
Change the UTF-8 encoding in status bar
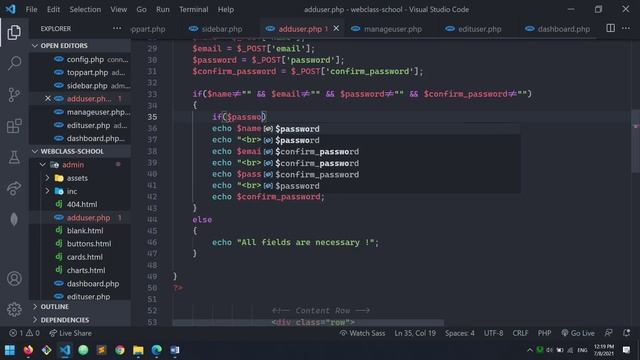point(493,333)
